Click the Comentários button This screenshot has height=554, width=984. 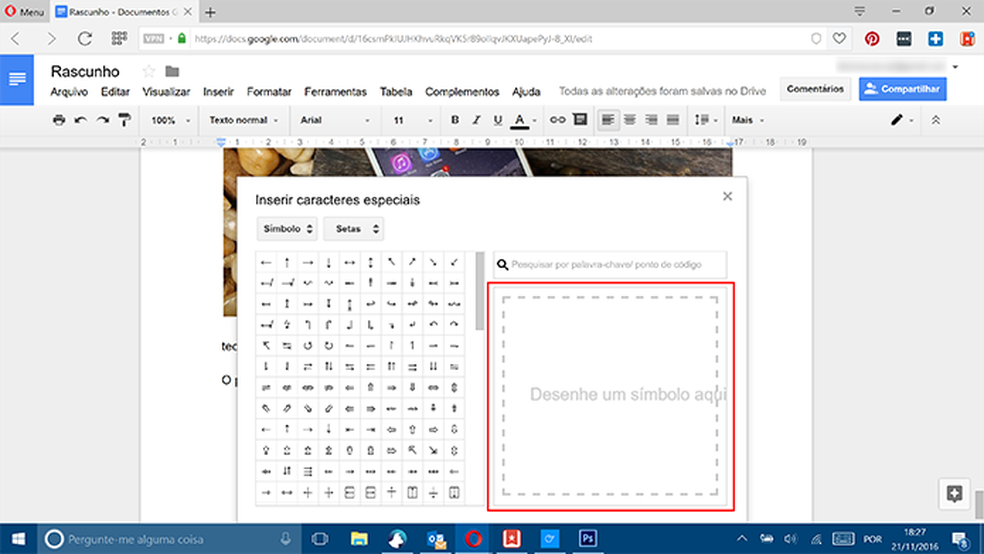(x=815, y=89)
